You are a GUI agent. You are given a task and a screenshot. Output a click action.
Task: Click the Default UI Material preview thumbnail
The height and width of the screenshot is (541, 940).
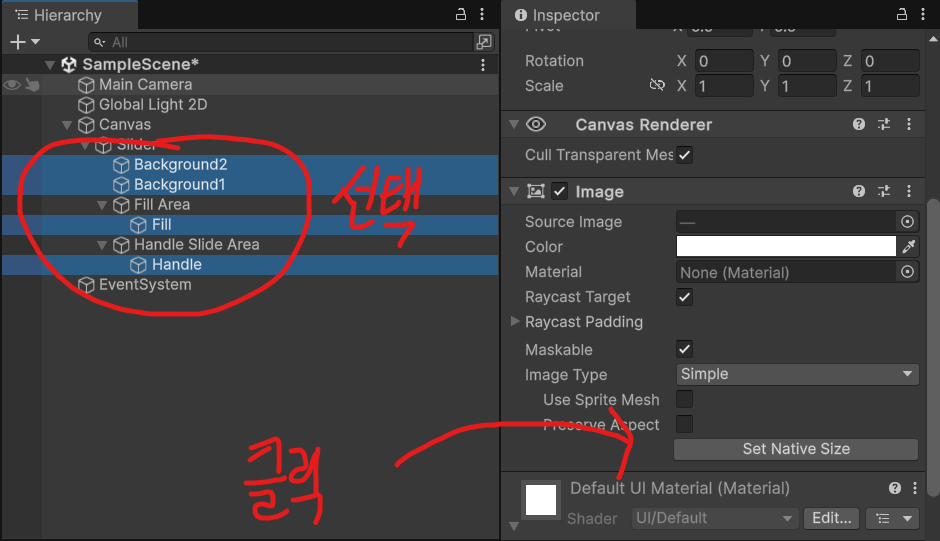(541, 500)
